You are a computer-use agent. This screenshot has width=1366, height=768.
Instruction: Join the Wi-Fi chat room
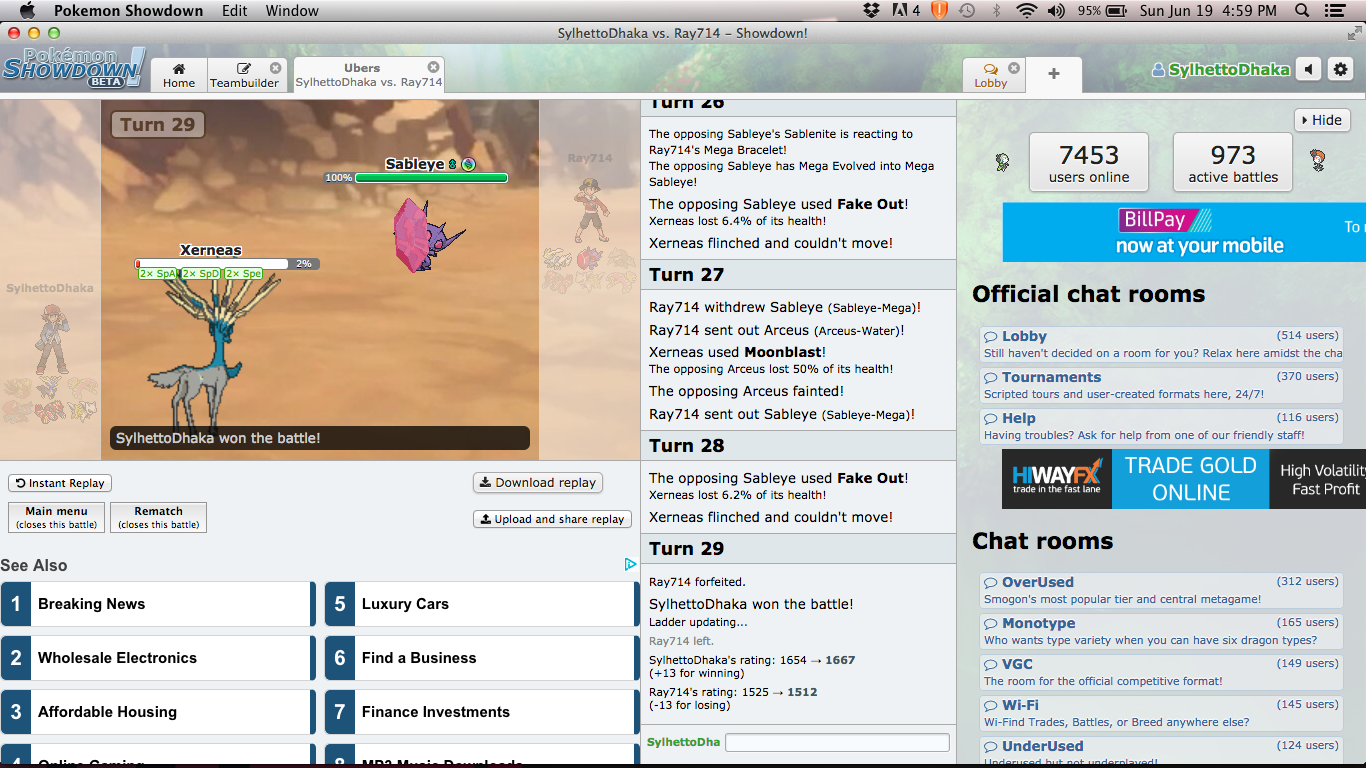1161,713
